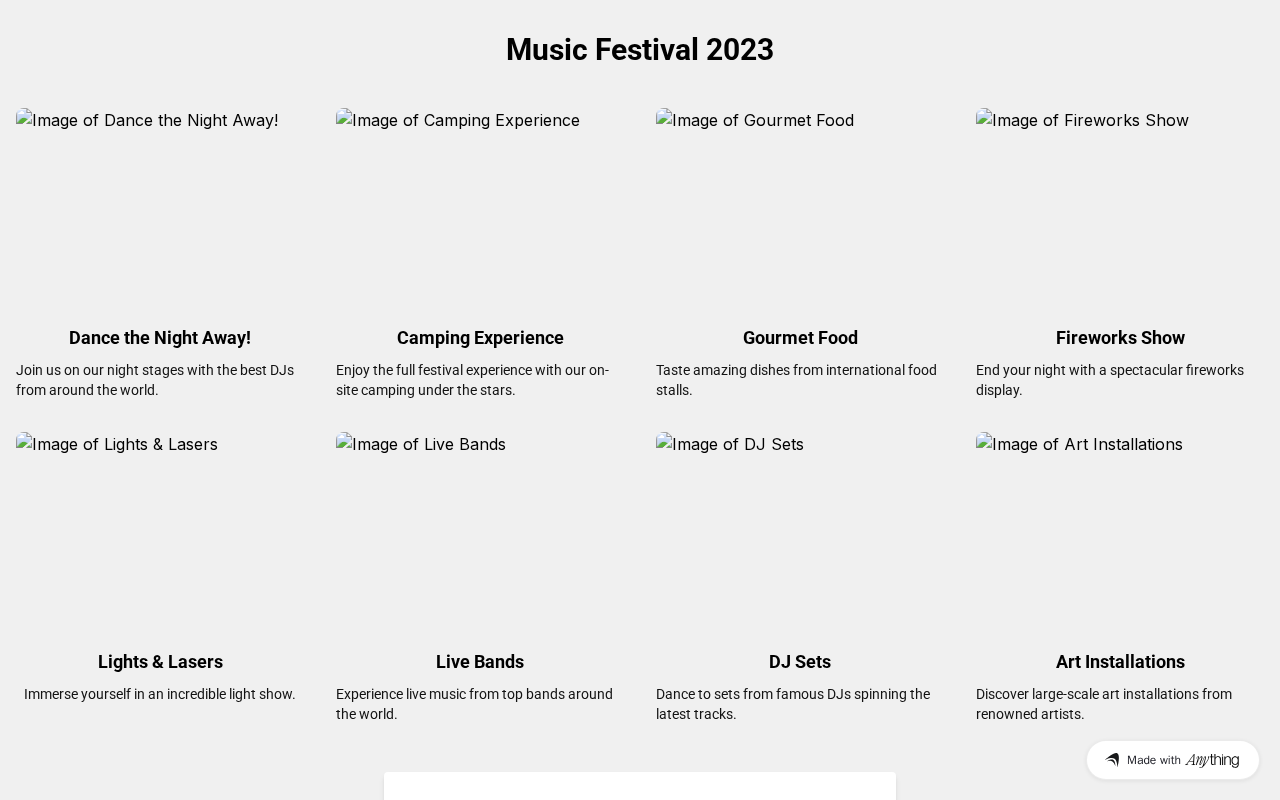Select the Art Installations title
The height and width of the screenshot is (800, 1280).
[1120, 662]
